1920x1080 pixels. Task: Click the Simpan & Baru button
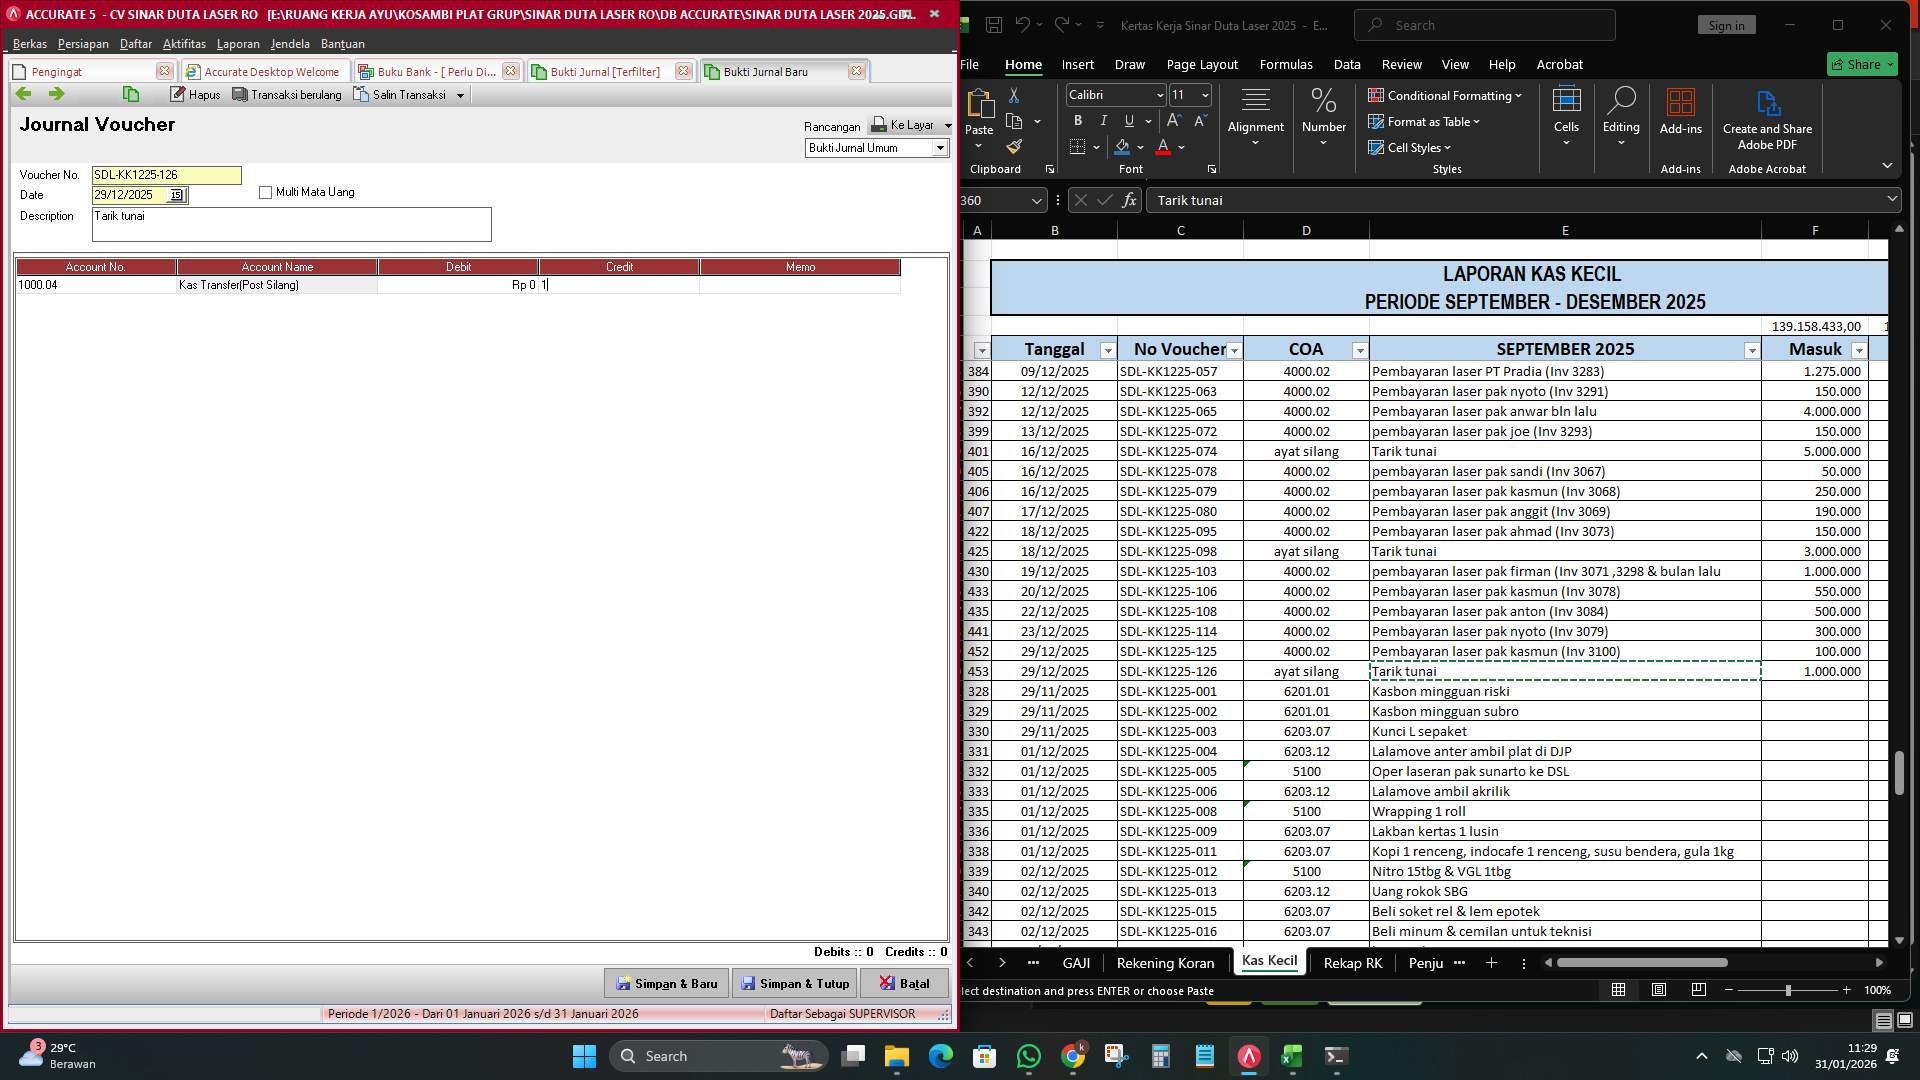[665, 983]
